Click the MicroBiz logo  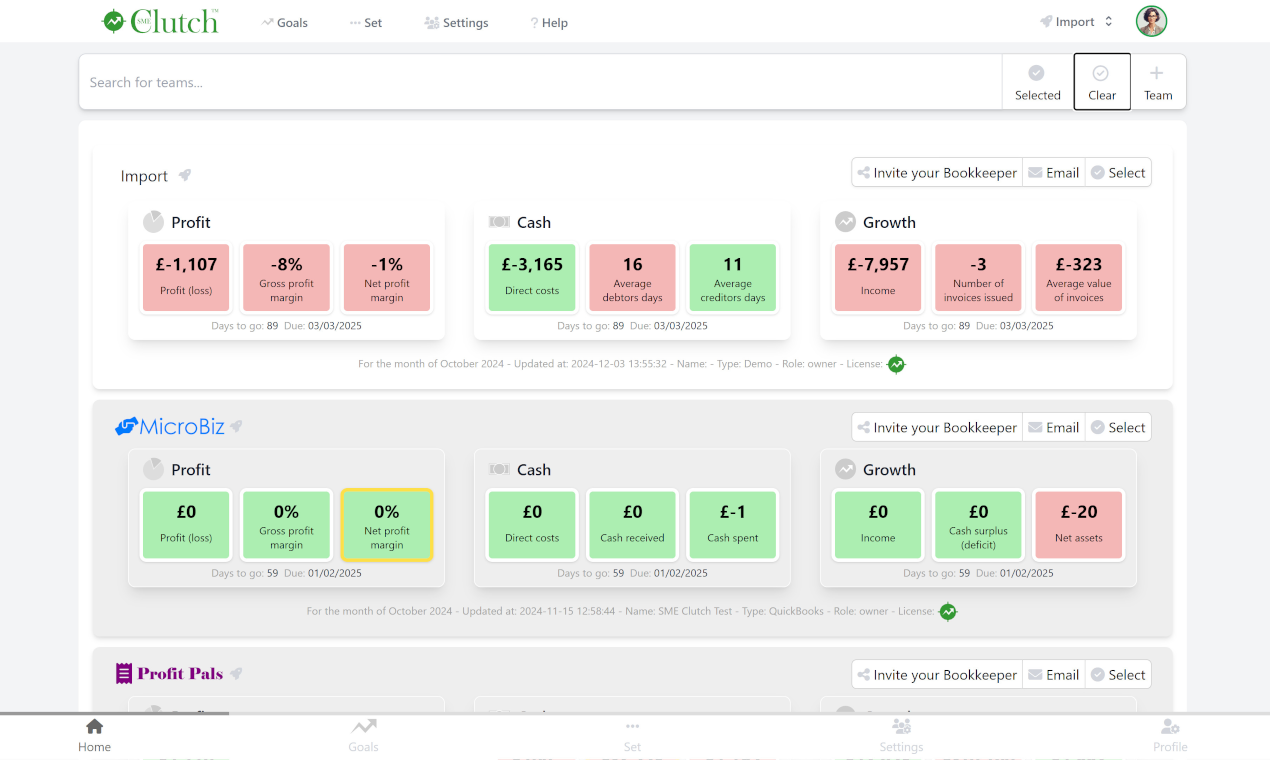[169, 427]
